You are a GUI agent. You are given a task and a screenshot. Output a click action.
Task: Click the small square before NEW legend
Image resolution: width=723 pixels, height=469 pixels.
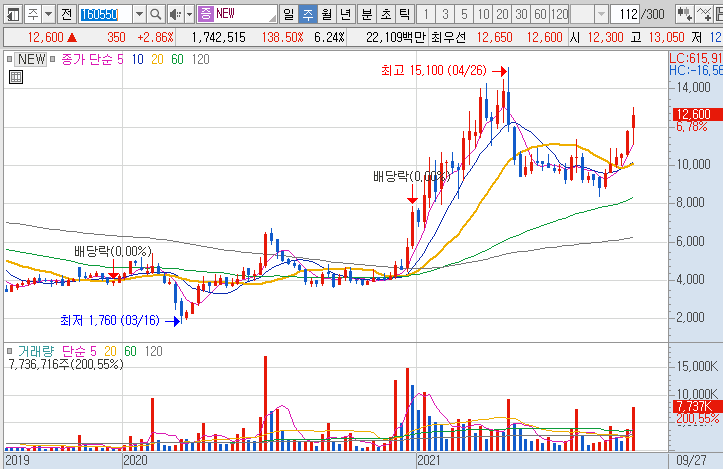[x=9, y=59]
